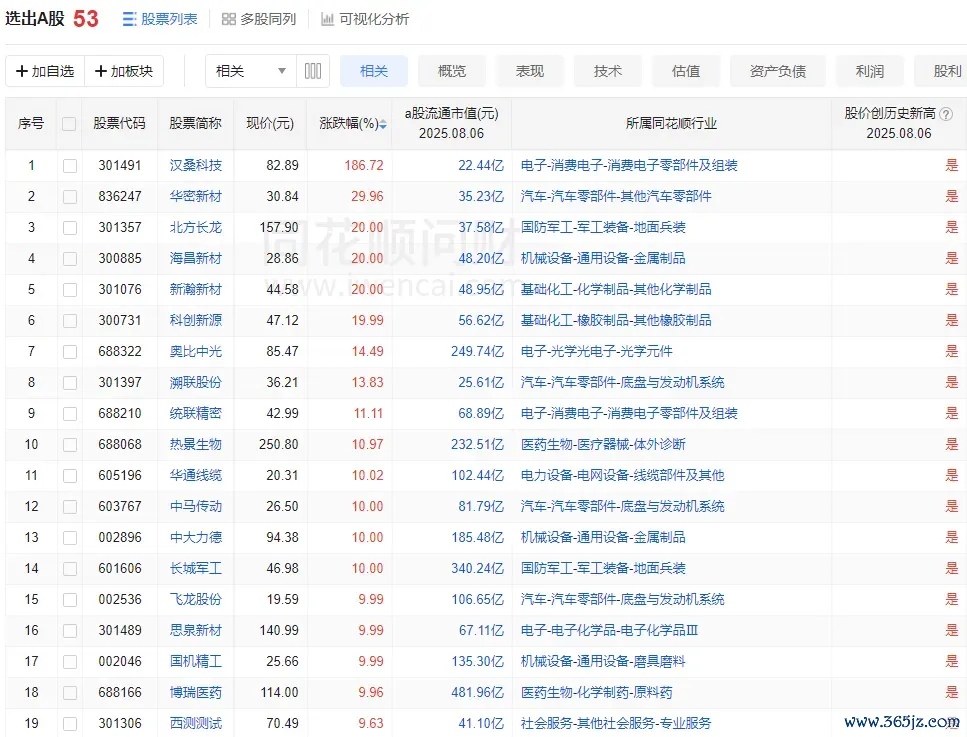Click price value 250.80
967x737 pixels.
point(279,444)
